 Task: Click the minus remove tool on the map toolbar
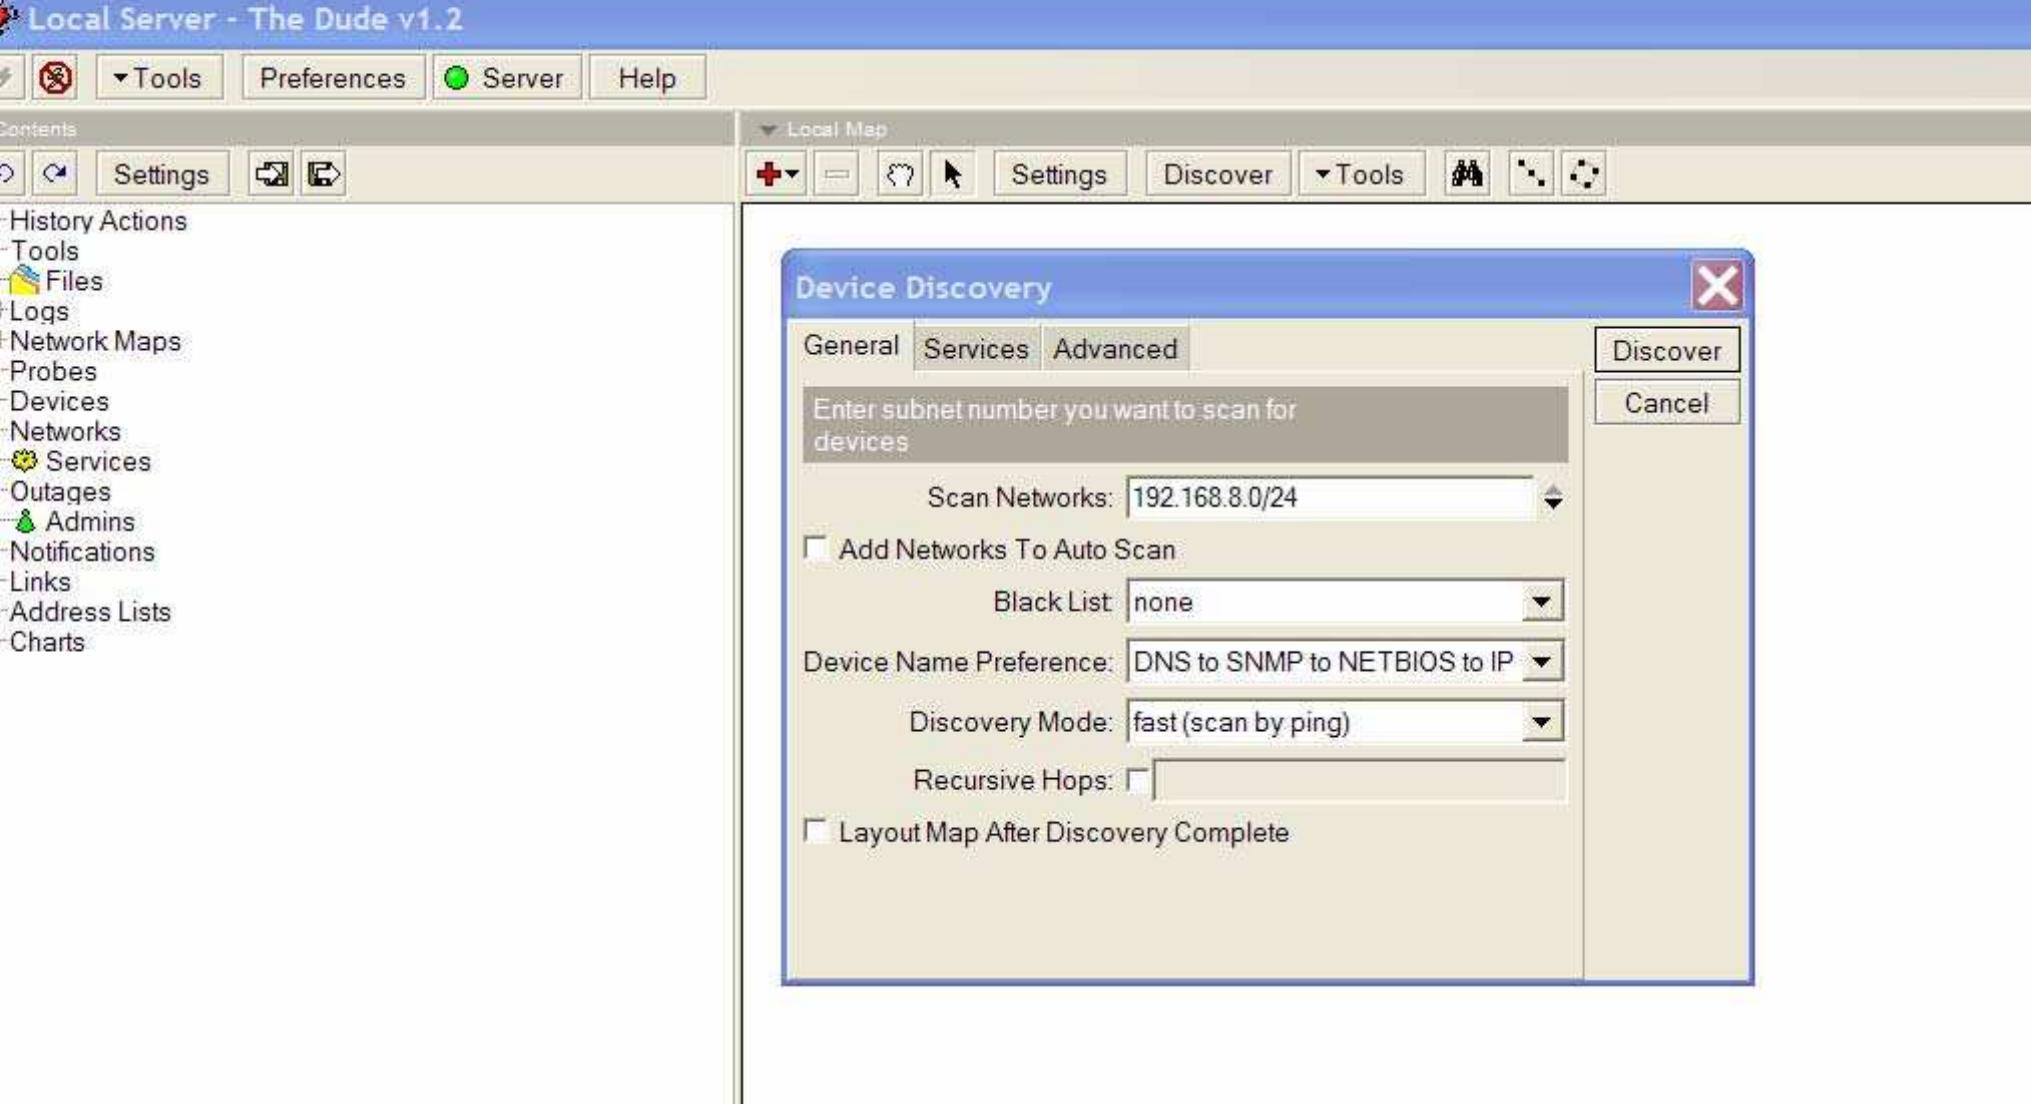(834, 173)
